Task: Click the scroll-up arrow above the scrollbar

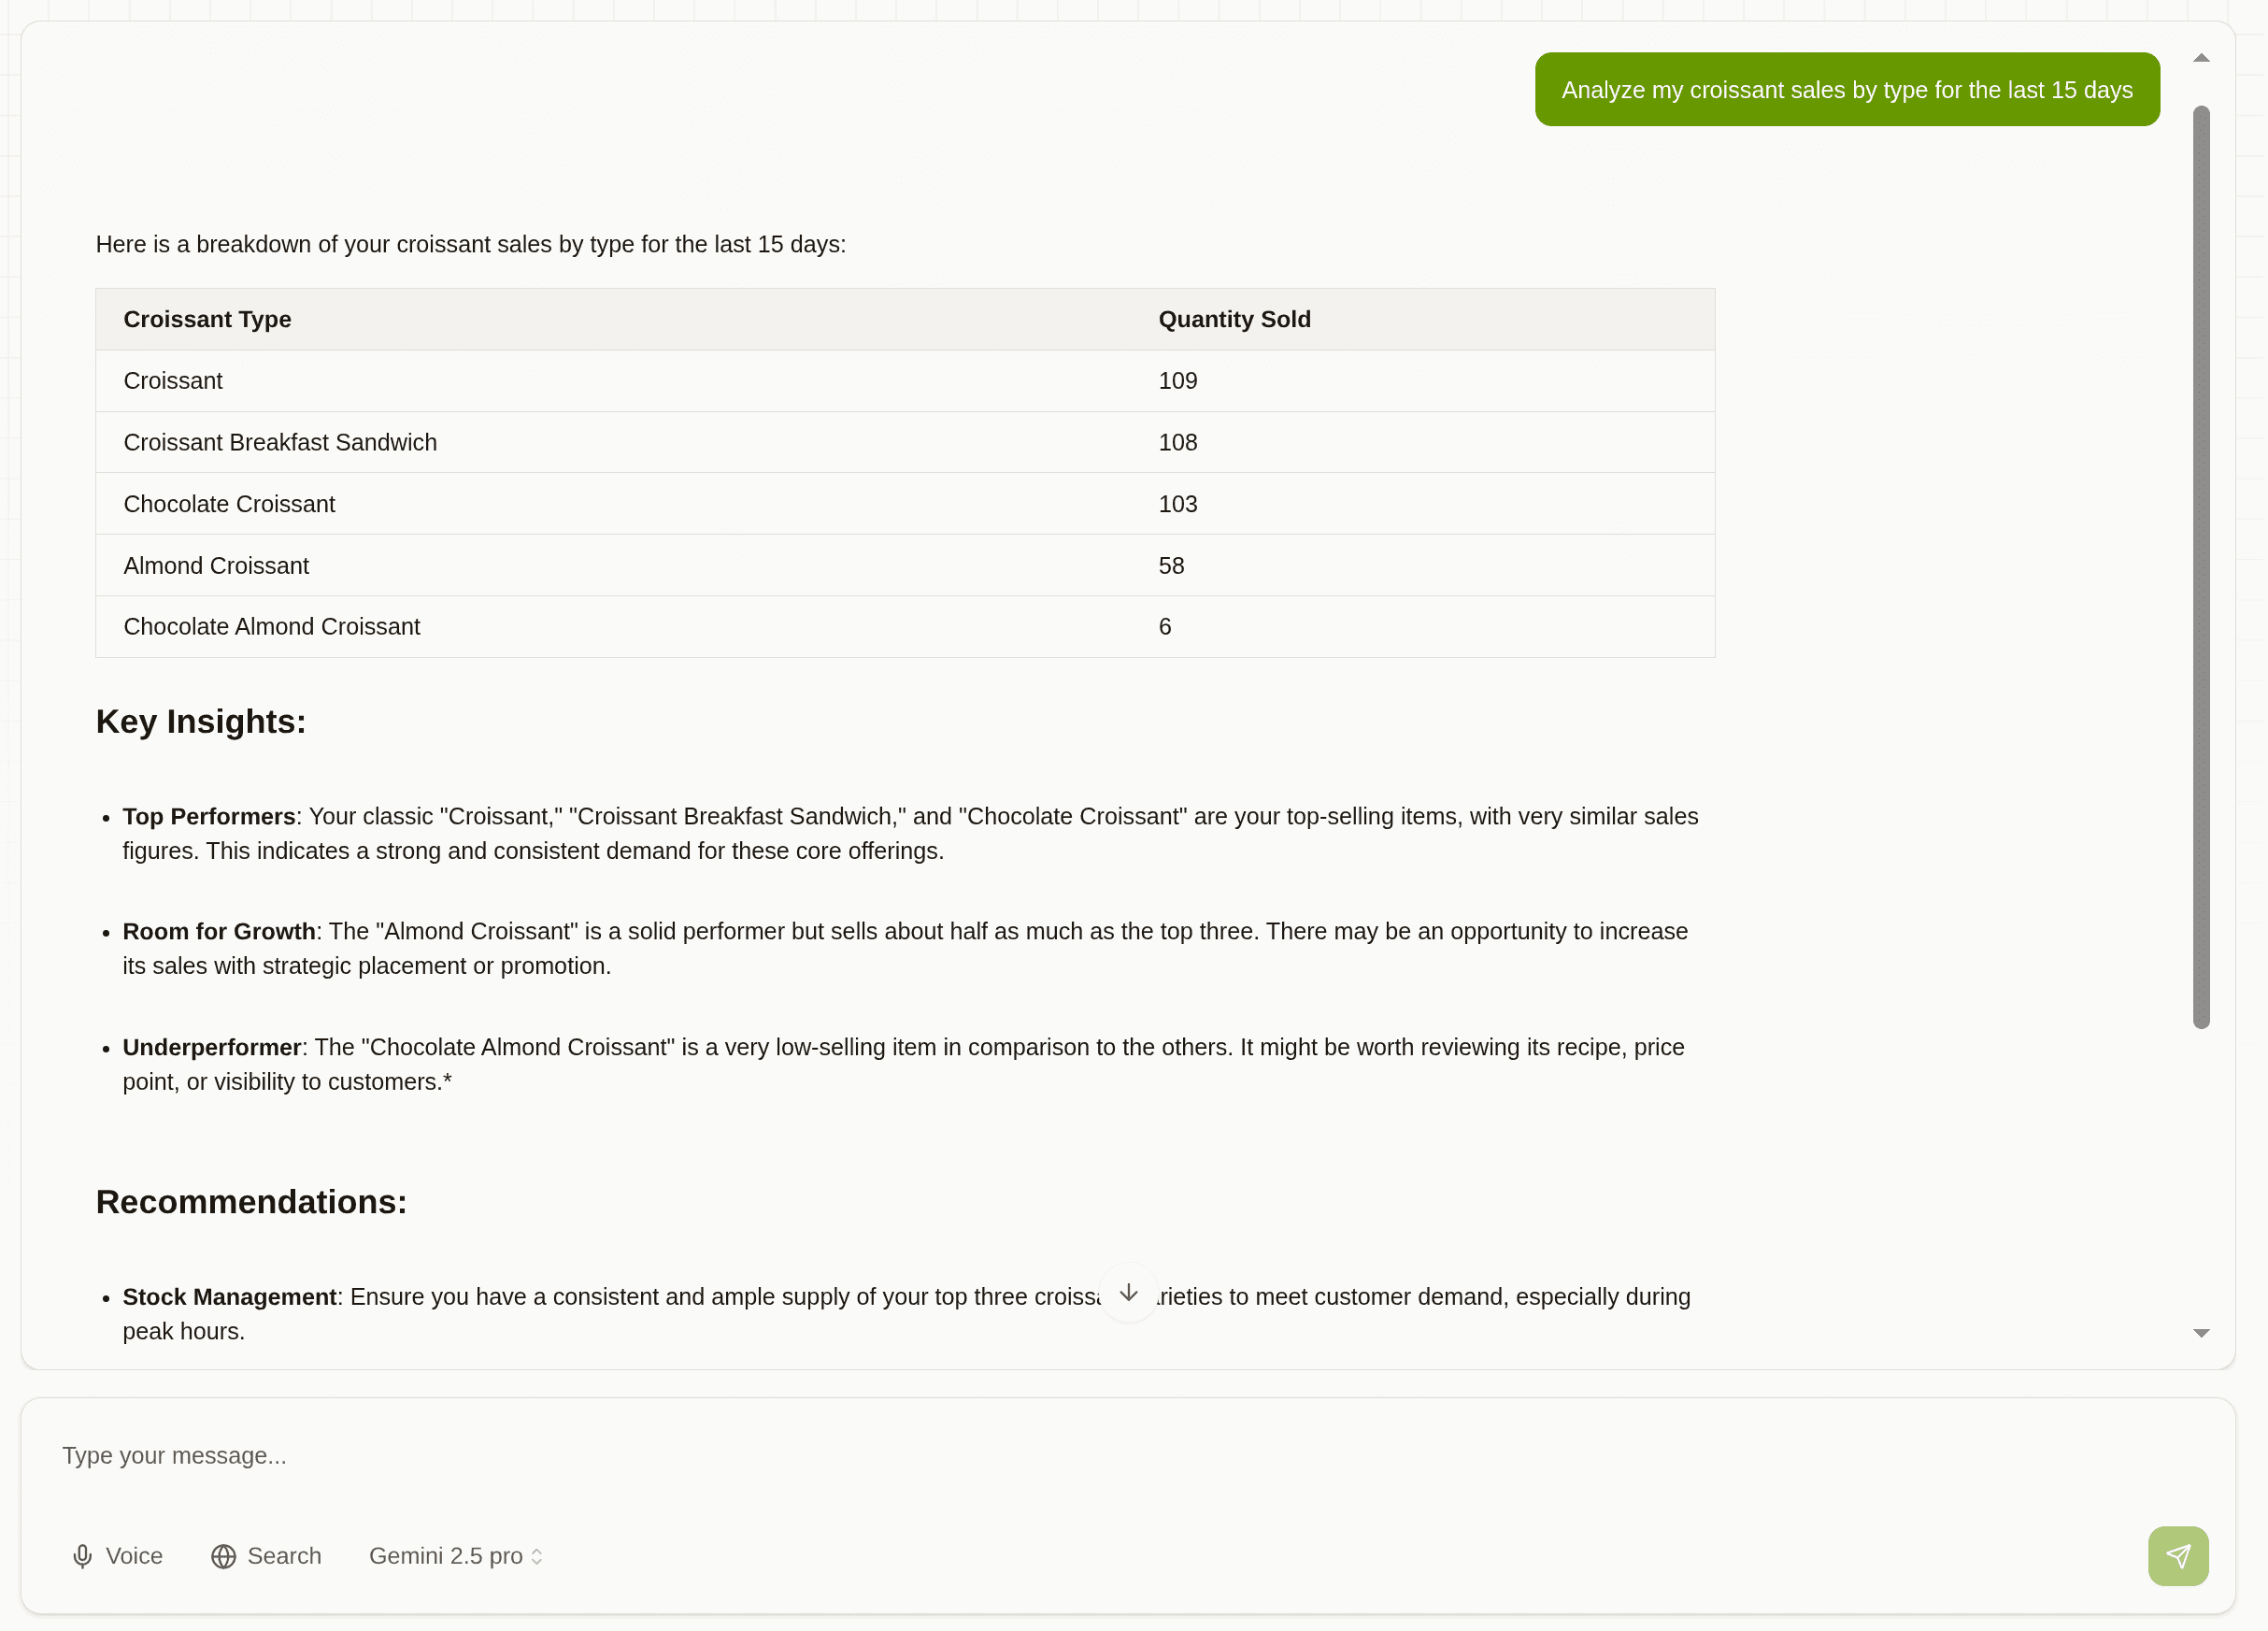Action: 2200,57
